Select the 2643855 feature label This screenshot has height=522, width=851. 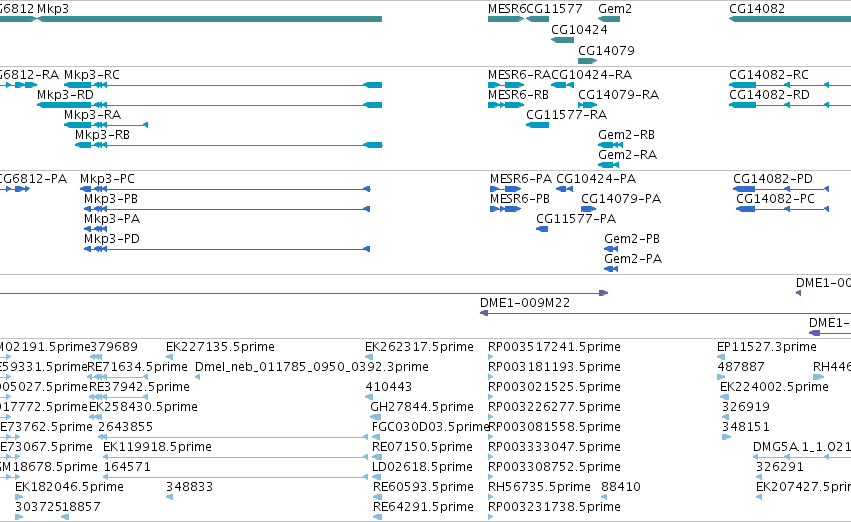click(125, 428)
